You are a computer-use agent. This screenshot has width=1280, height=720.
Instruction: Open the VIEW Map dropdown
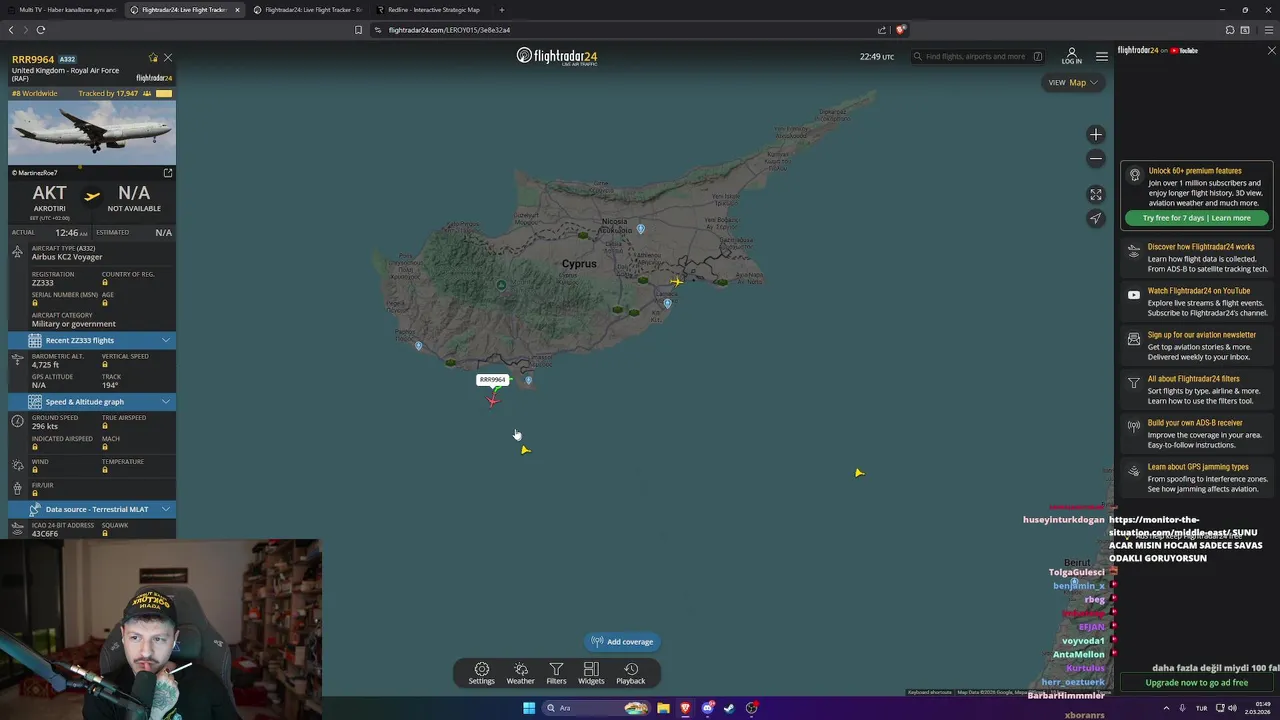coord(1073,83)
